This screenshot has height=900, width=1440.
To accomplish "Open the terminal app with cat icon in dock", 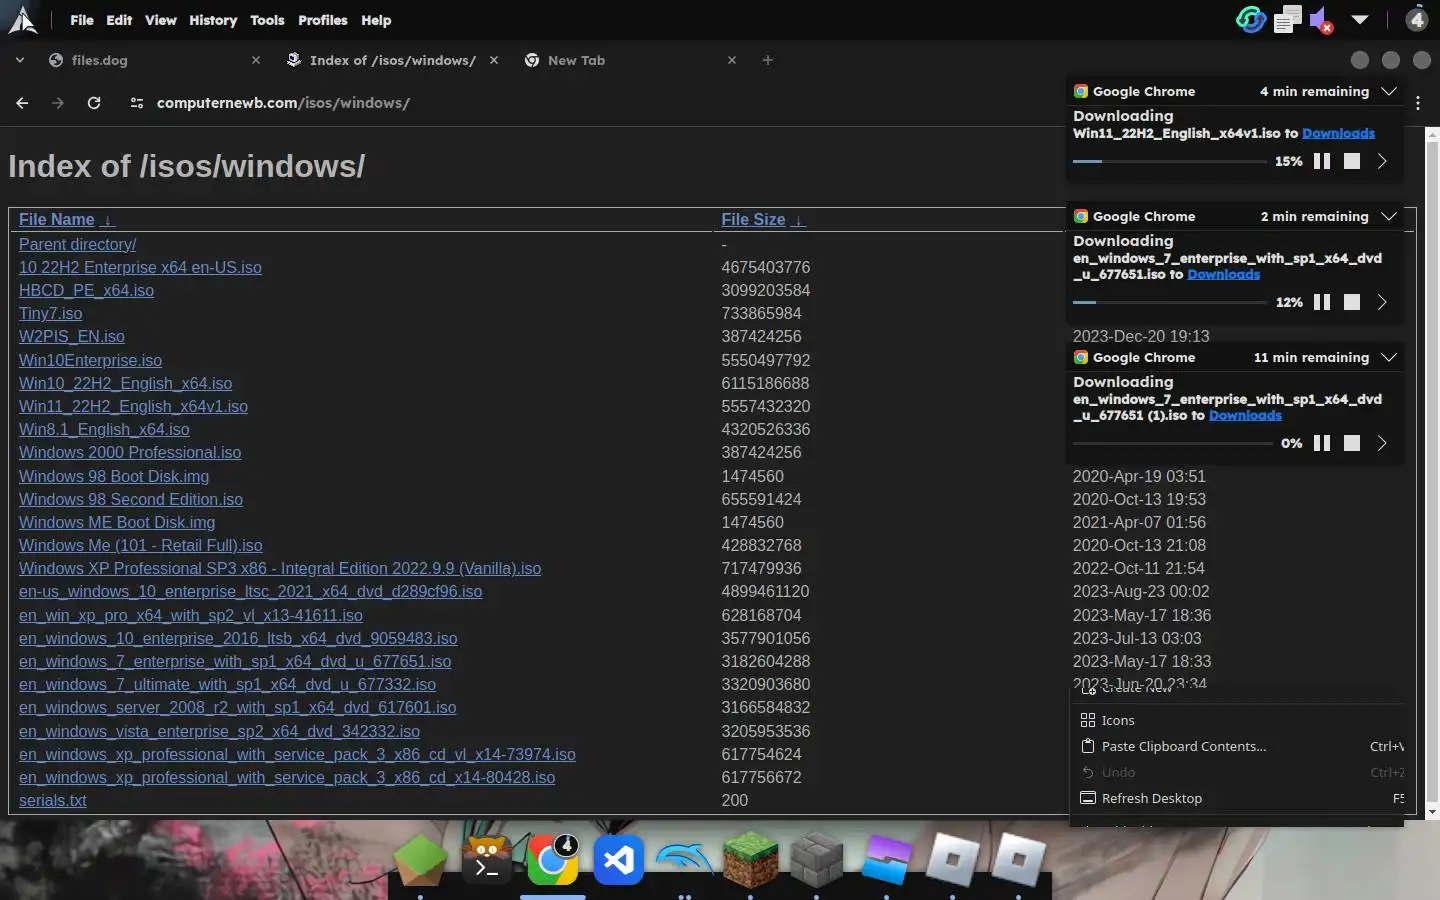I will (x=486, y=859).
